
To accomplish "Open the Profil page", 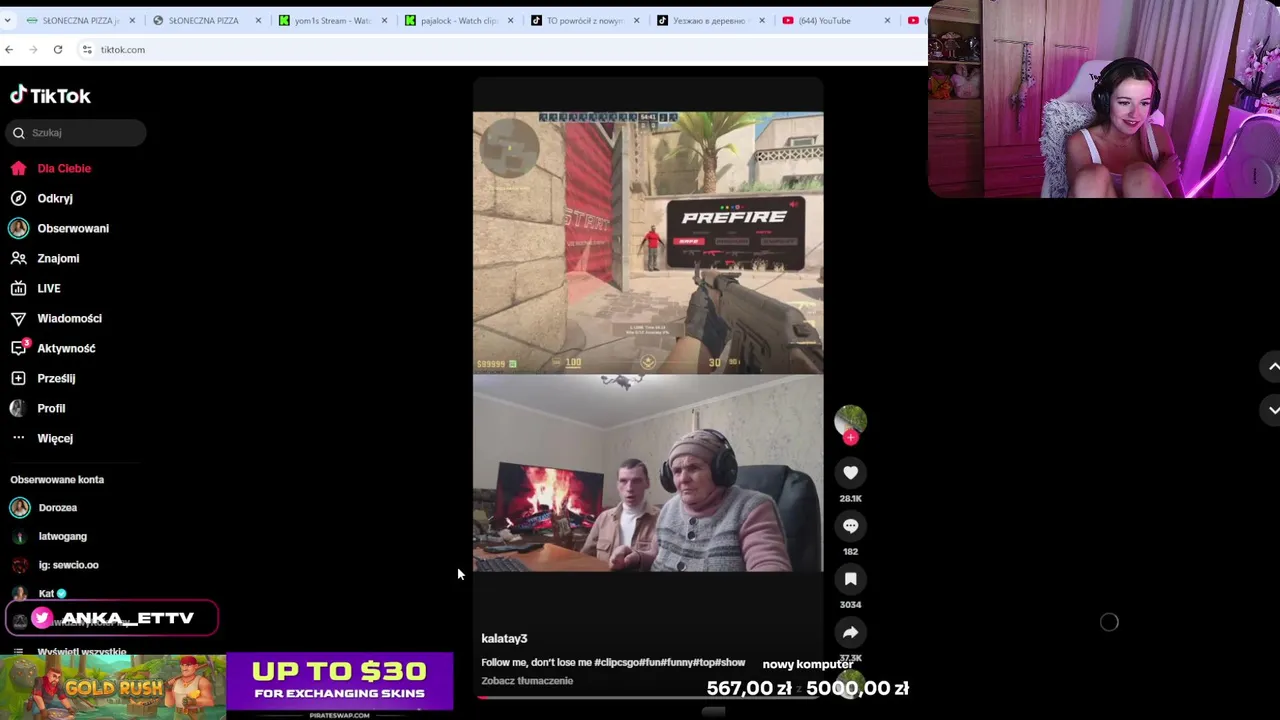I will 51,408.
